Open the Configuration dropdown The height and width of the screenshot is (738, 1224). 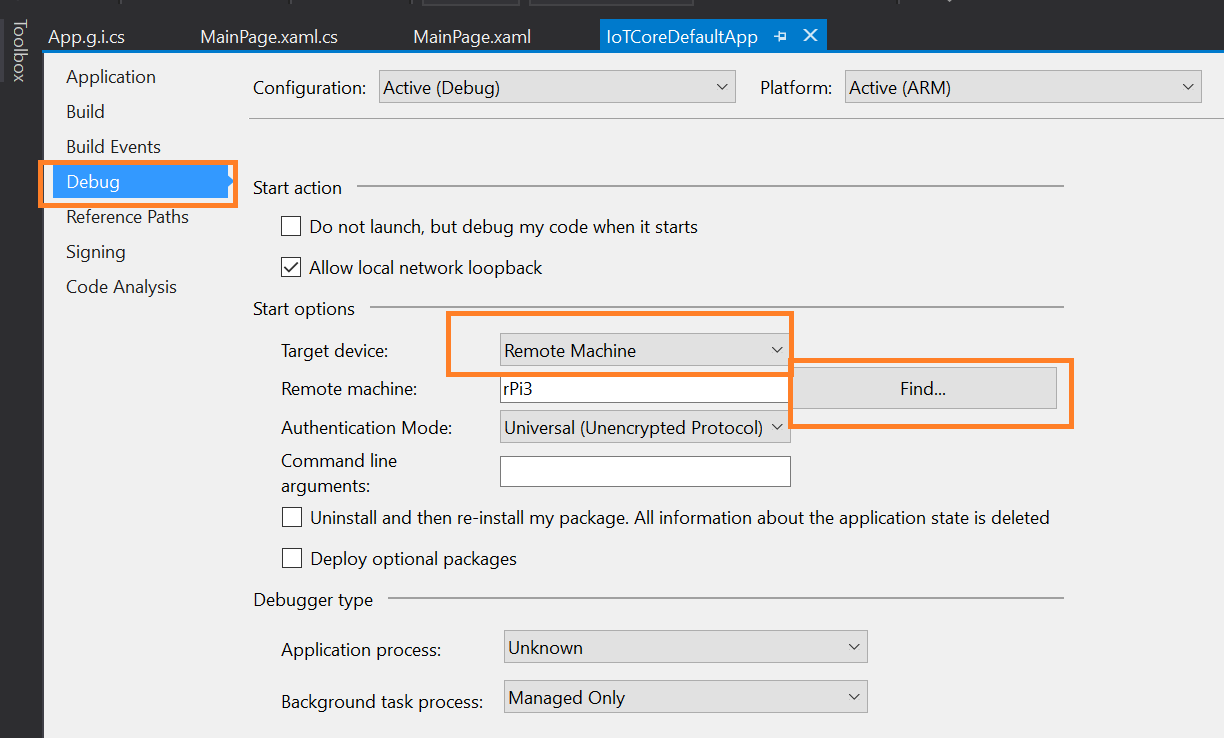pyautogui.click(x=557, y=87)
